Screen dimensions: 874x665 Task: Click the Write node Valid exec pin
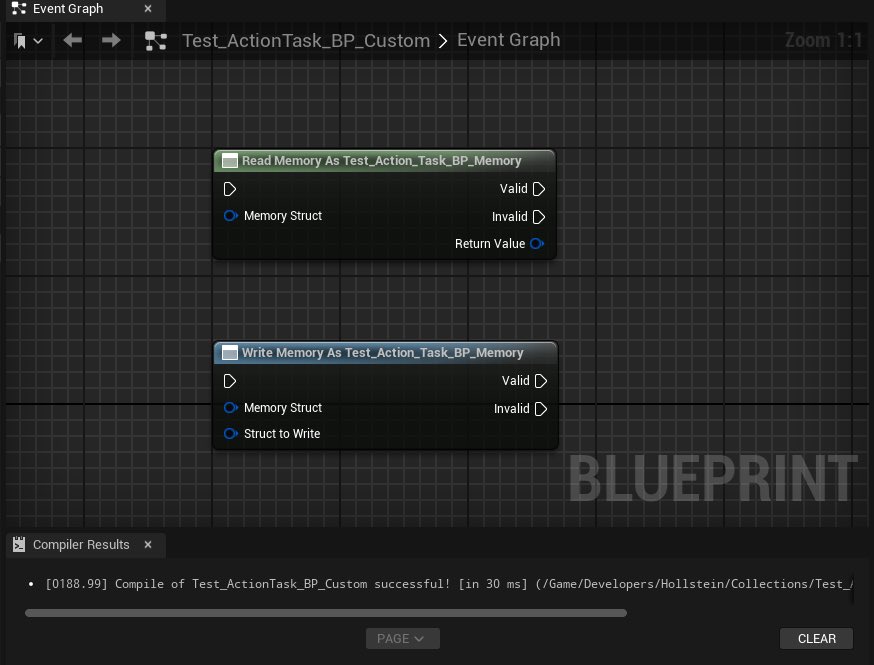tap(541, 381)
